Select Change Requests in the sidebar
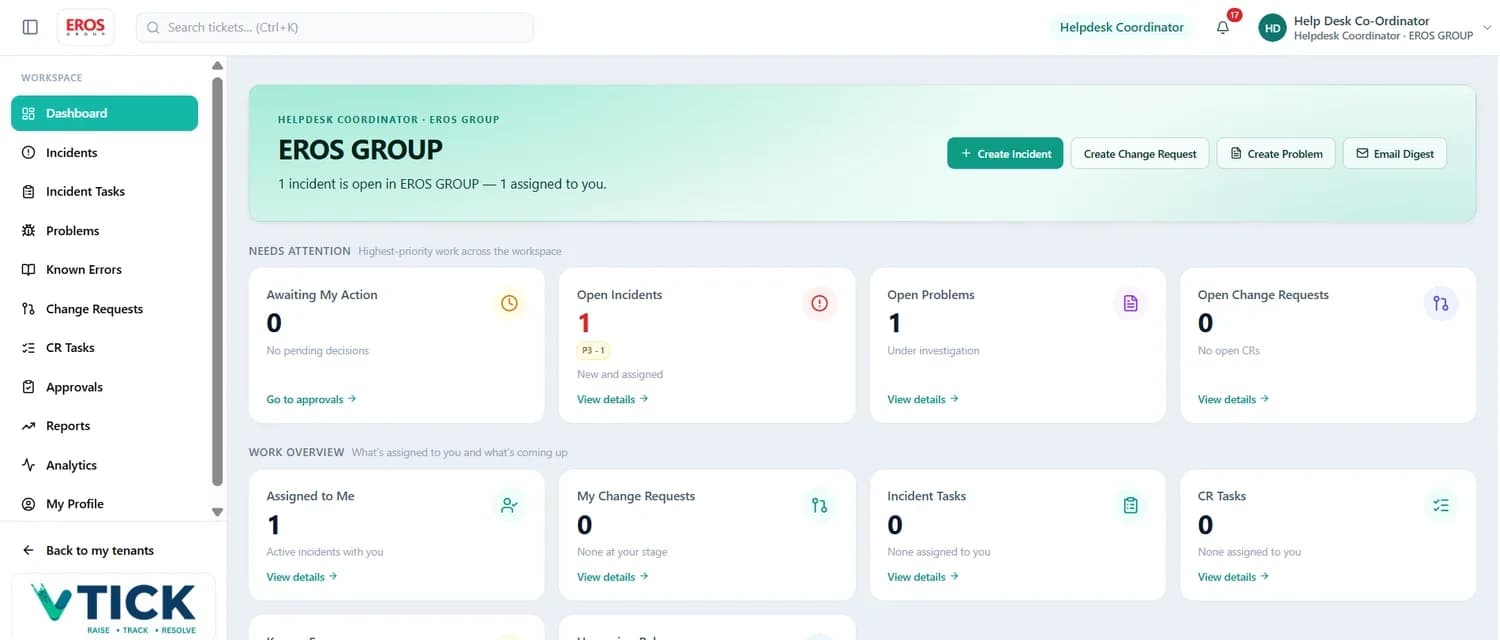 pyautogui.click(x=104, y=308)
